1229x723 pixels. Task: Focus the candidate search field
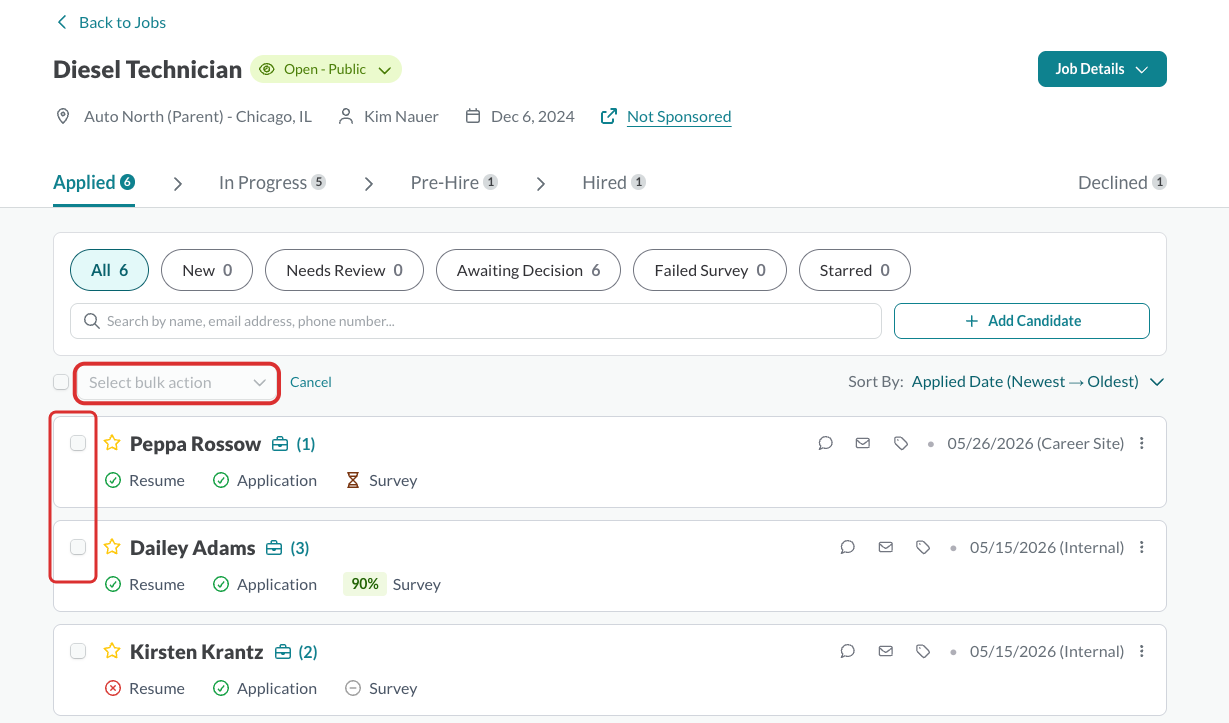coord(476,321)
